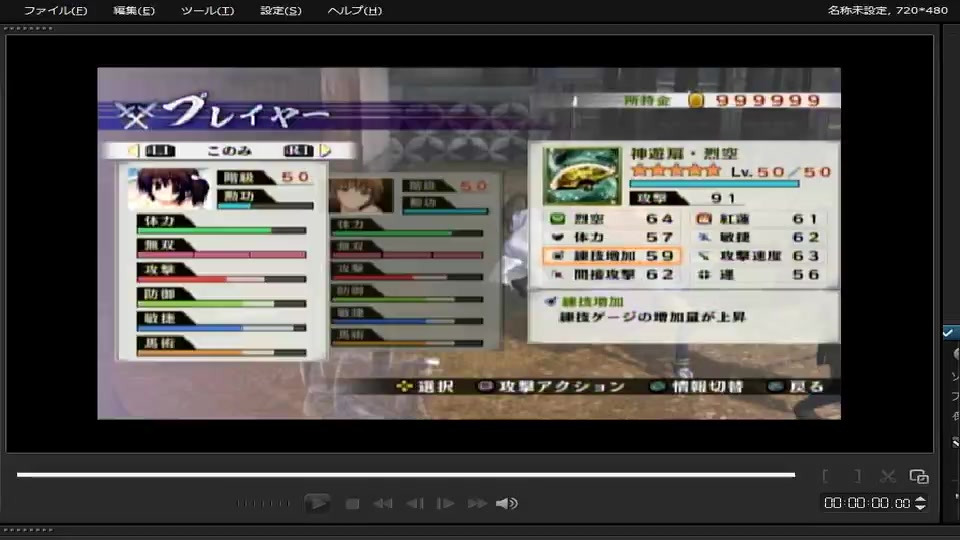Set mark-out with the right bracket icon

[858, 476]
